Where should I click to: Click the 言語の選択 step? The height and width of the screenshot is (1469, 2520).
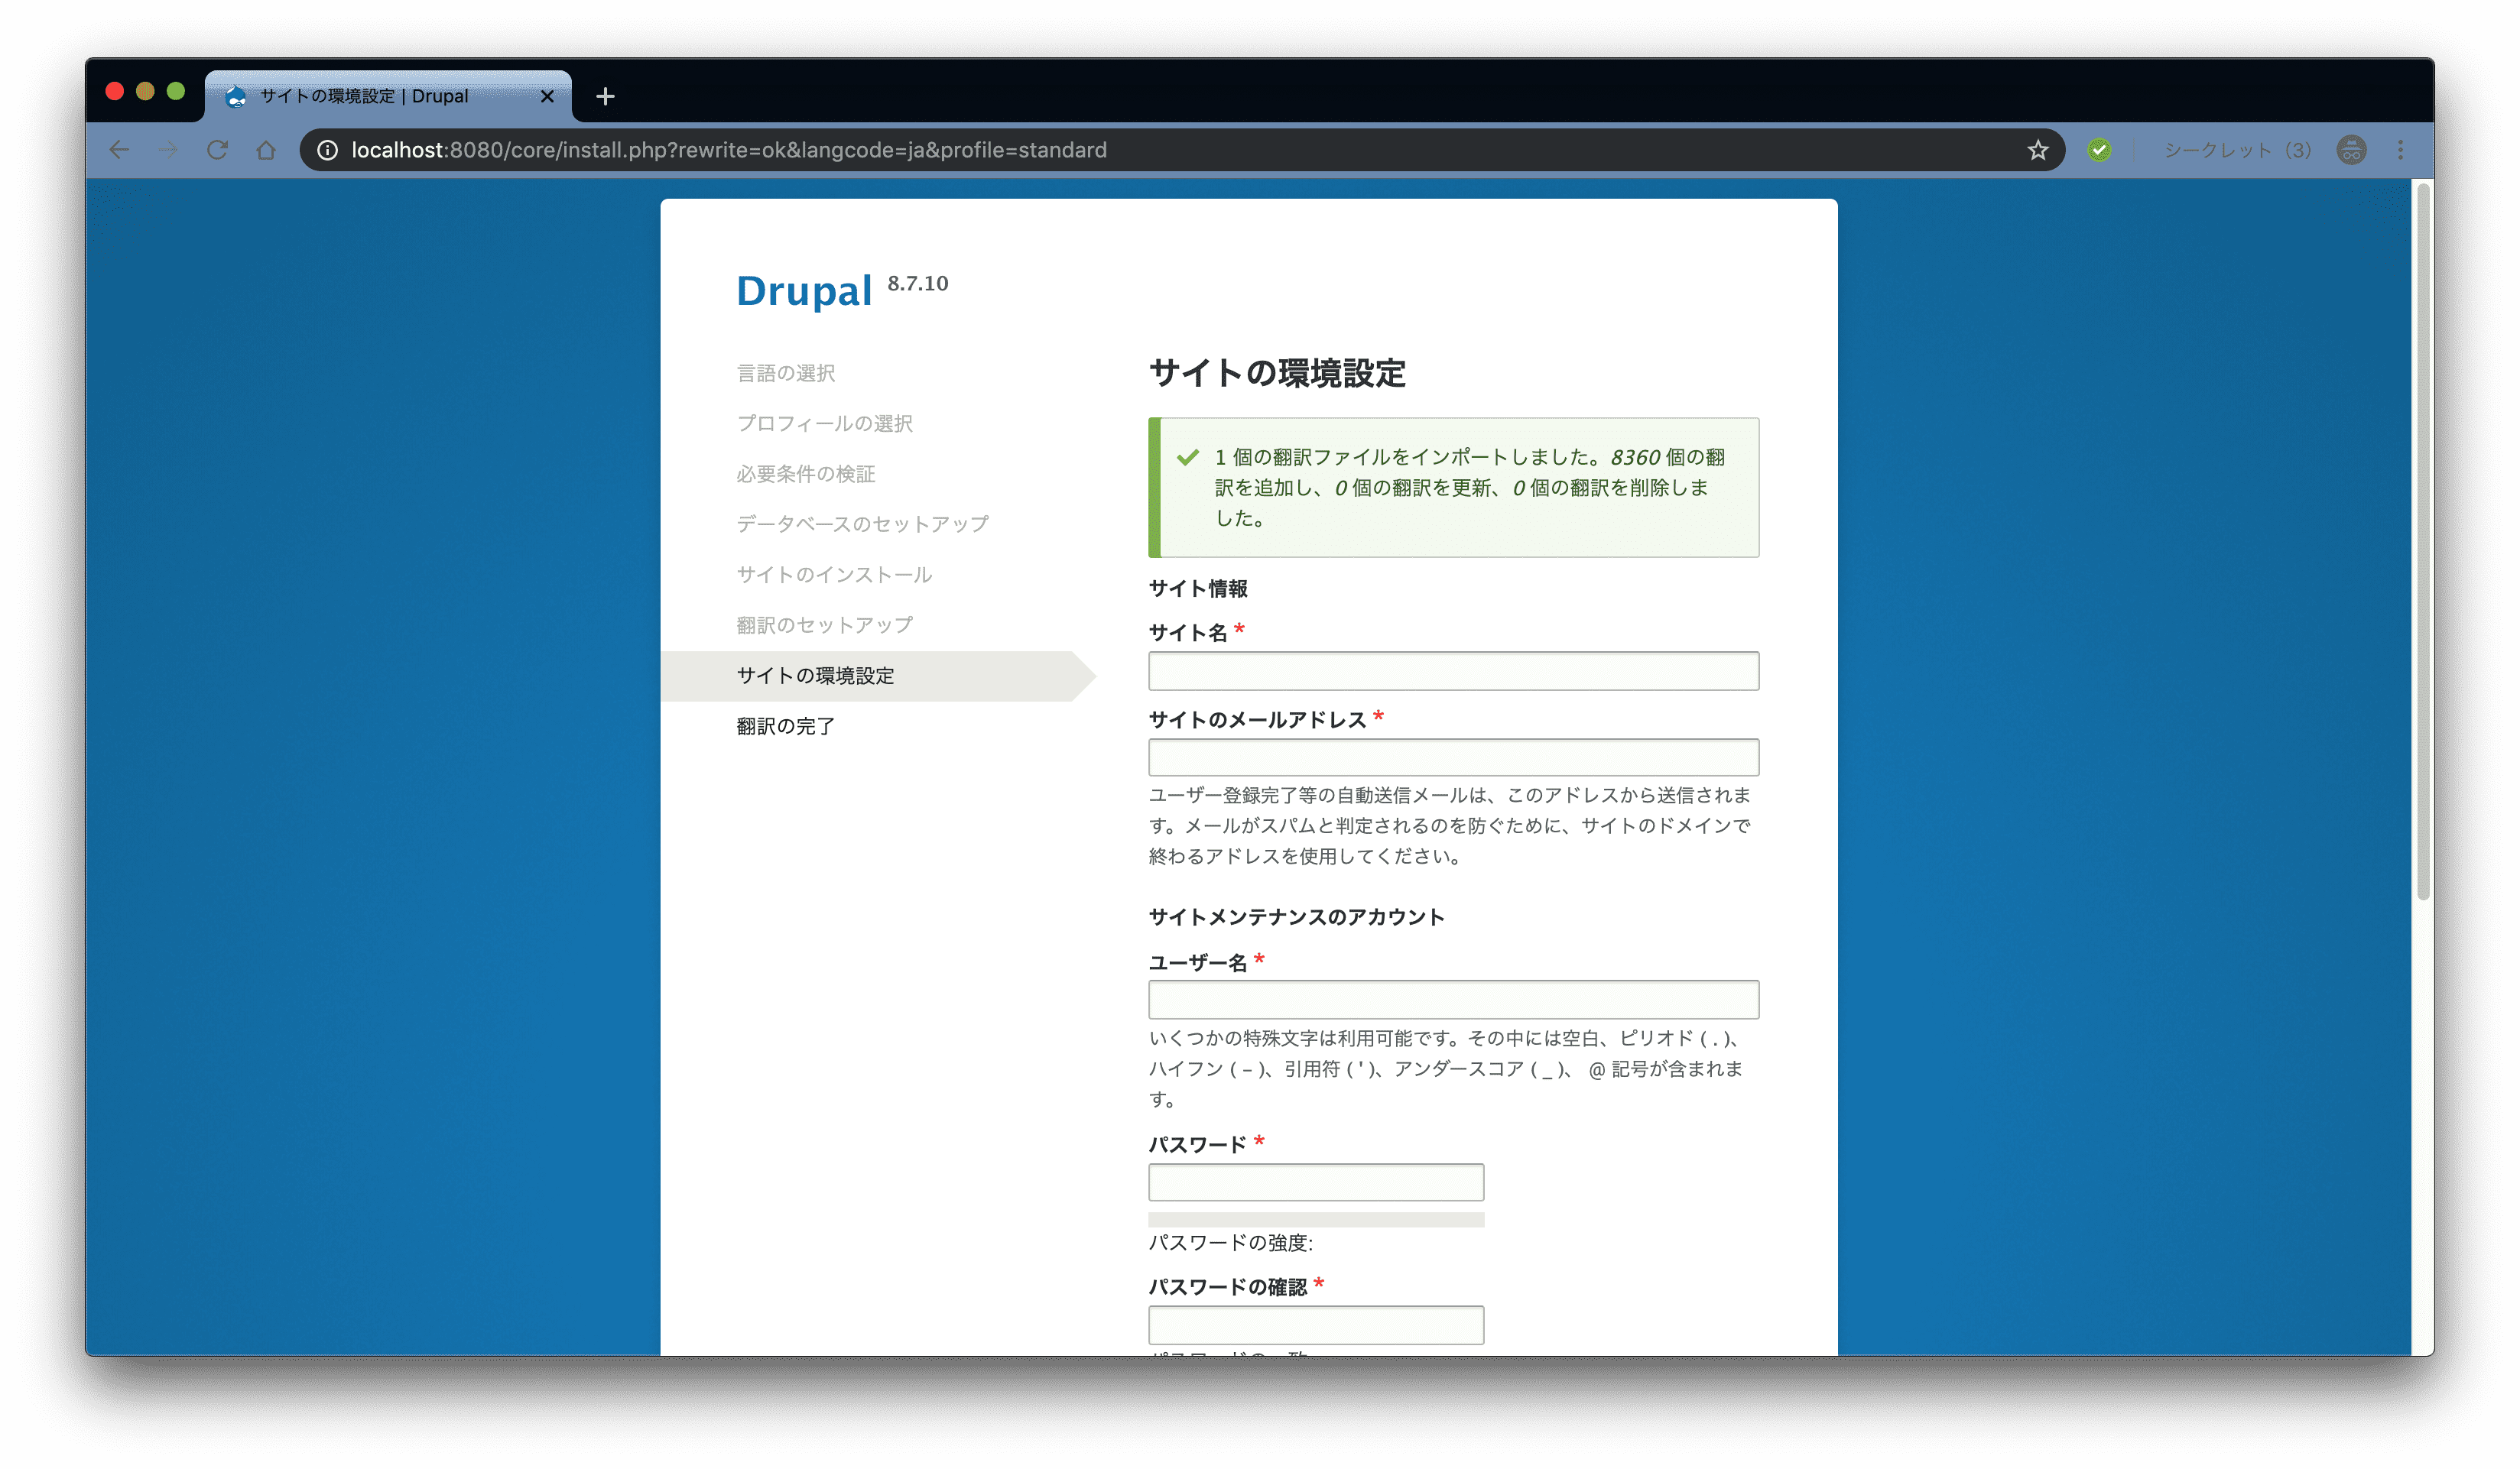pyautogui.click(x=786, y=373)
